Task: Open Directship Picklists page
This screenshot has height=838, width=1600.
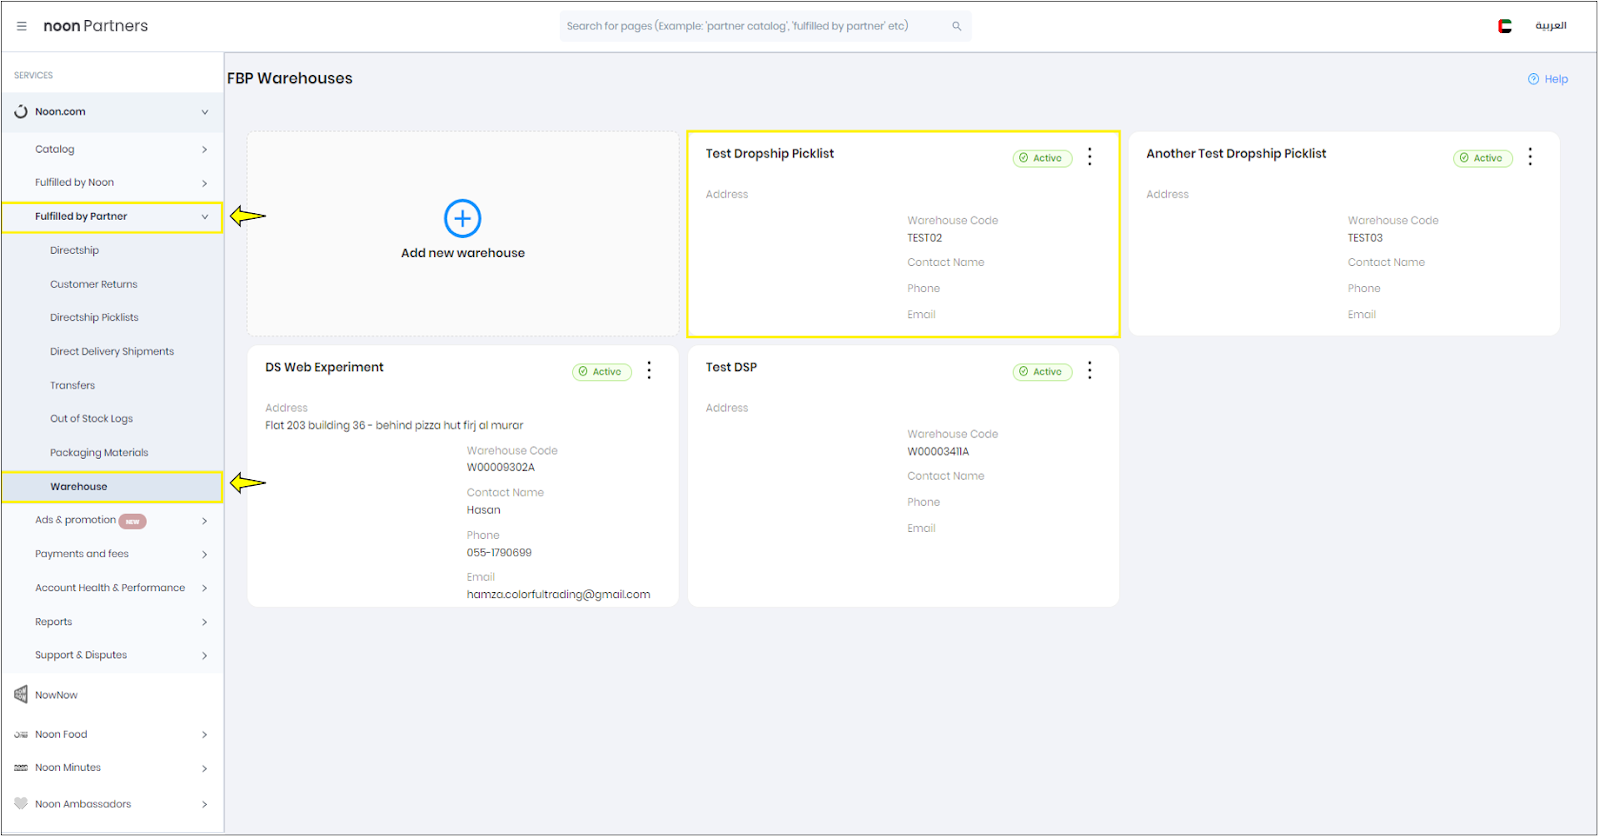Action: pyautogui.click(x=95, y=318)
